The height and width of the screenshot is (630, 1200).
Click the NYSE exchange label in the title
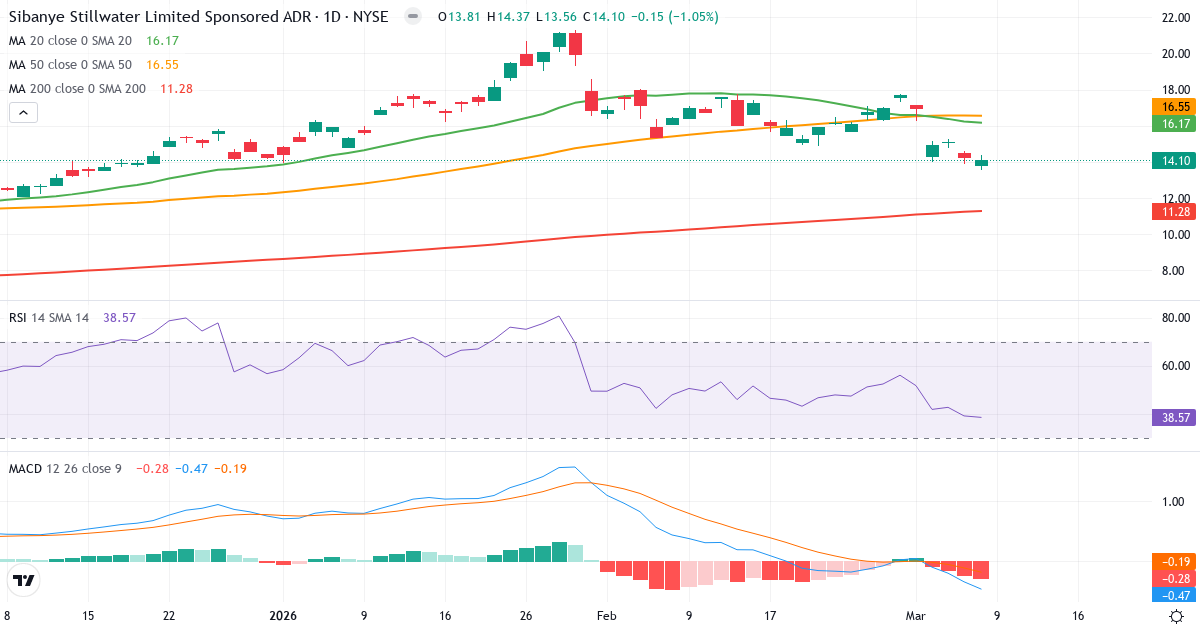pyautogui.click(x=370, y=16)
